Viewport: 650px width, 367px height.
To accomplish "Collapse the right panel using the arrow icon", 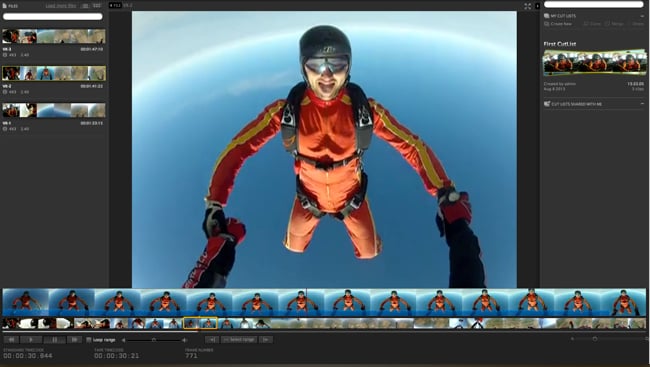I will 538,6.
